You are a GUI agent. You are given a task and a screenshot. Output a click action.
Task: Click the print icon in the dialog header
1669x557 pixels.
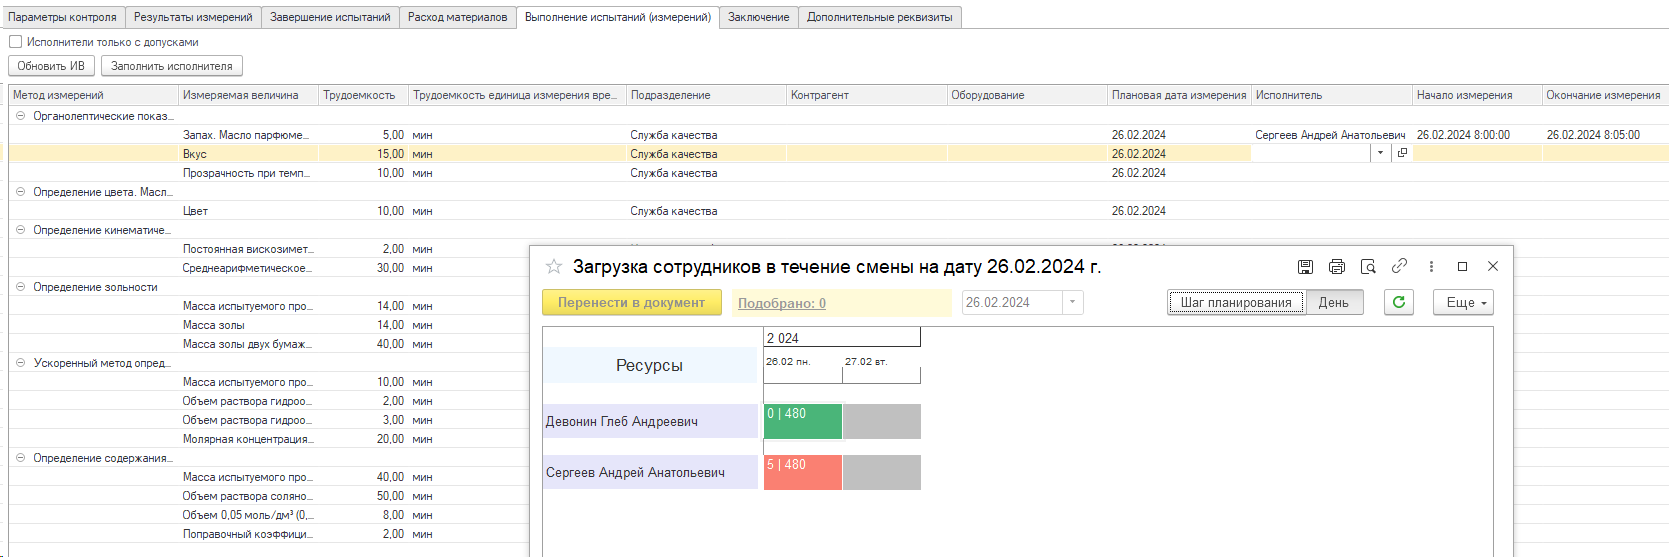(1337, 266)
